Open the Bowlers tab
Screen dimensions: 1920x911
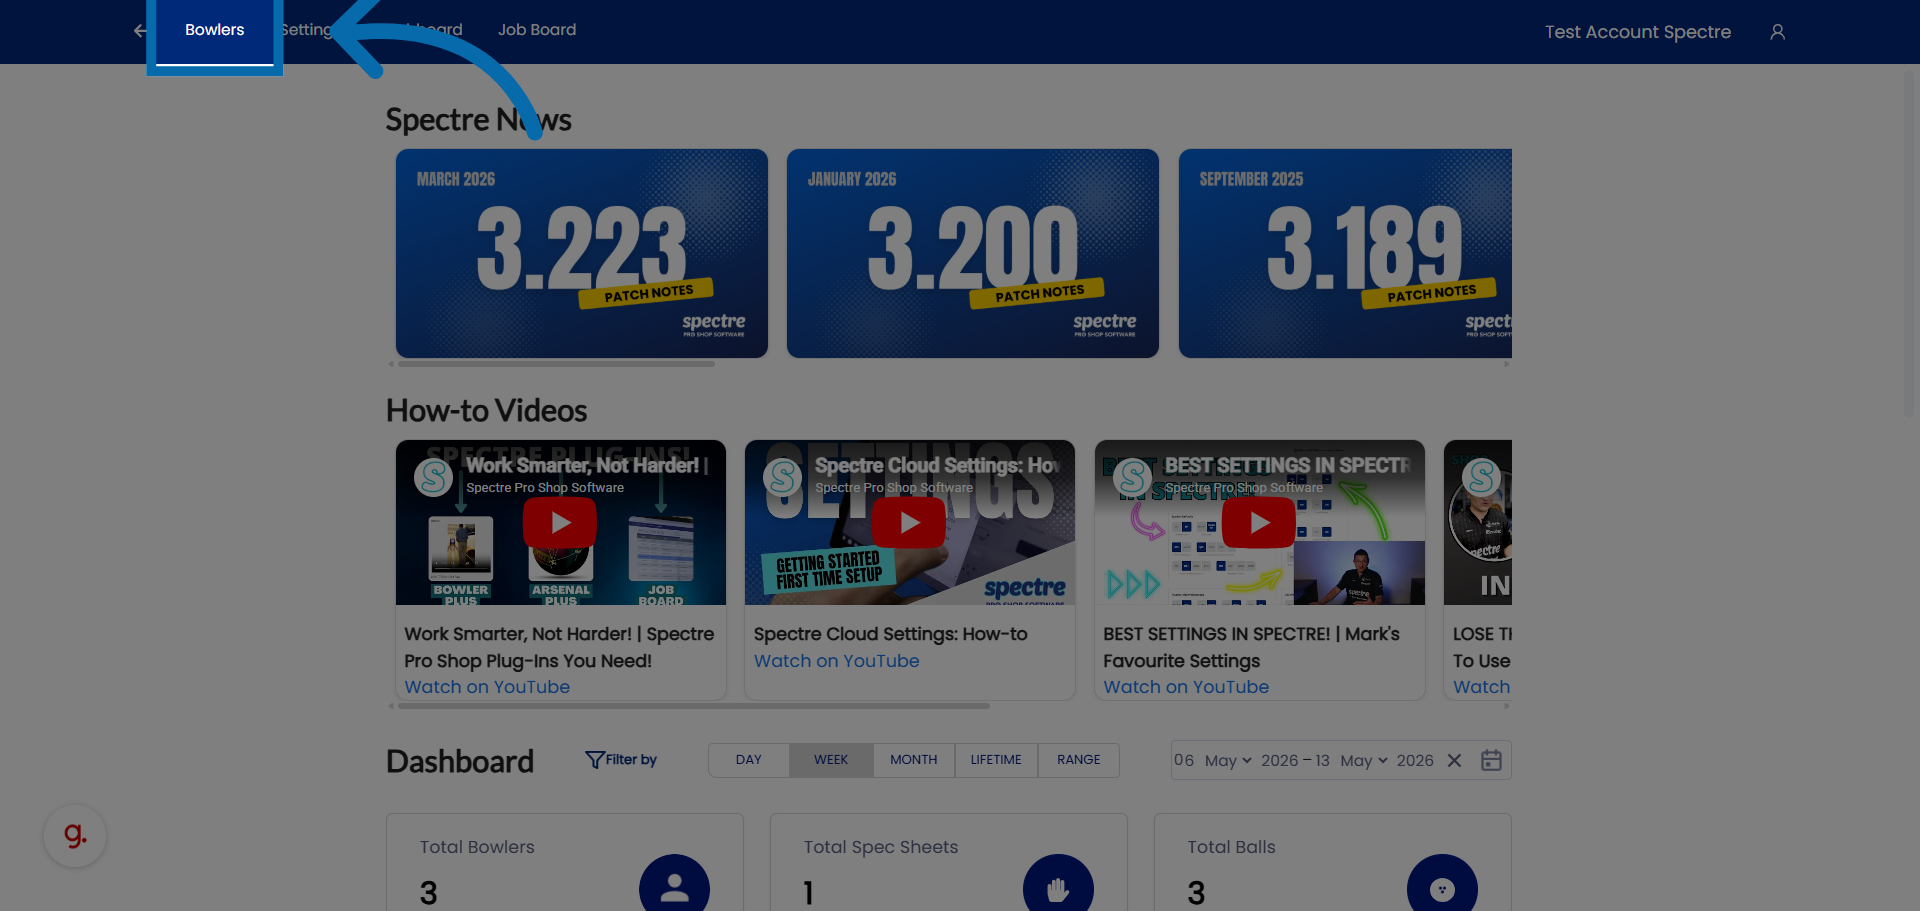point(214,30)
